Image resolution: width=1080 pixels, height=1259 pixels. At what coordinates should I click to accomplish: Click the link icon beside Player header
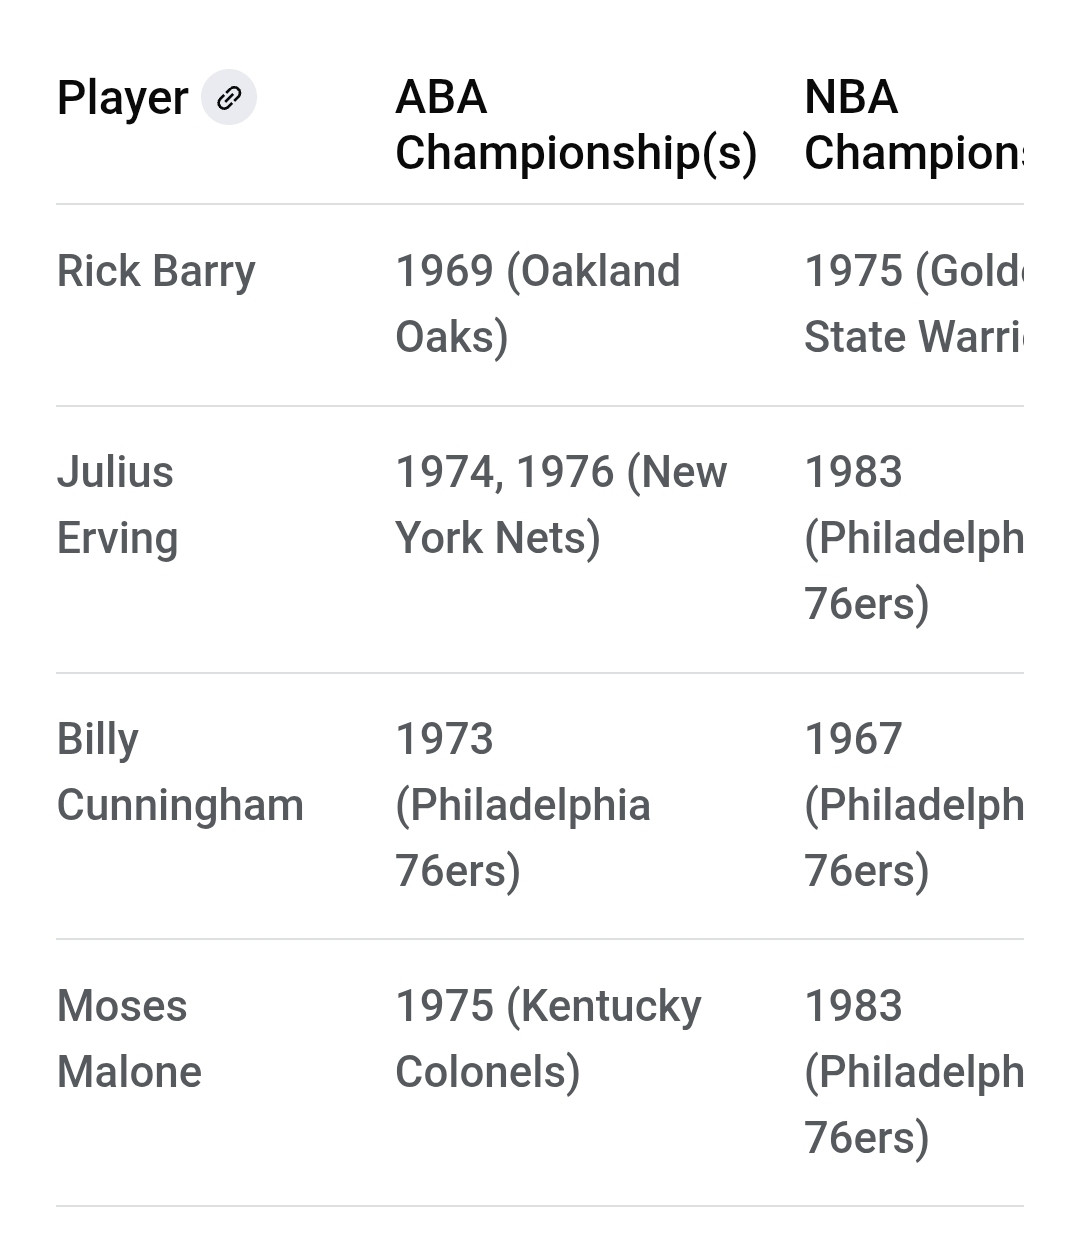229,98
